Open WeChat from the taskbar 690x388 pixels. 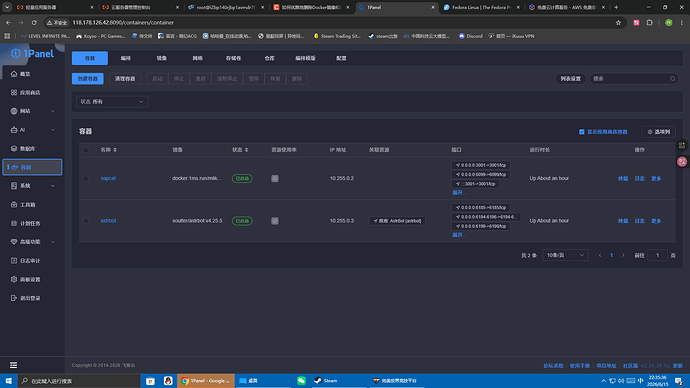click(301, 381)
